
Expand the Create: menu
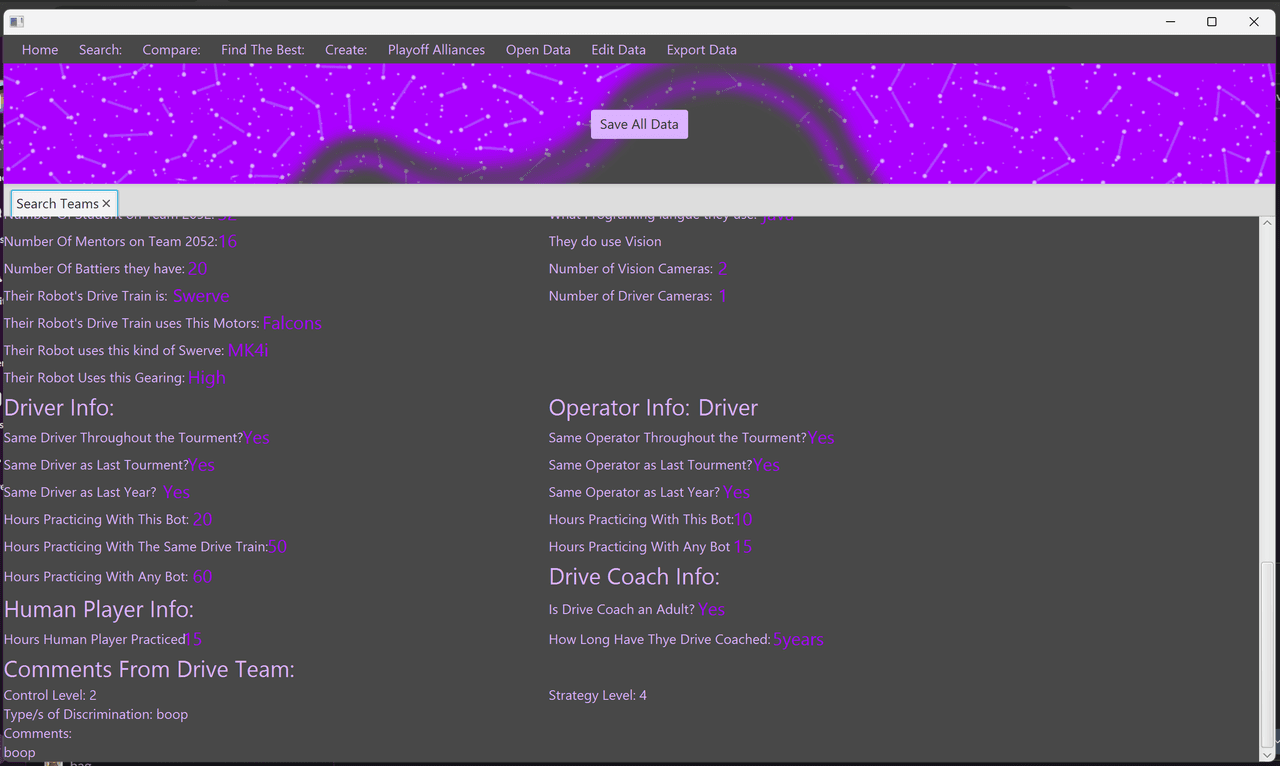(x=346, y=50)
